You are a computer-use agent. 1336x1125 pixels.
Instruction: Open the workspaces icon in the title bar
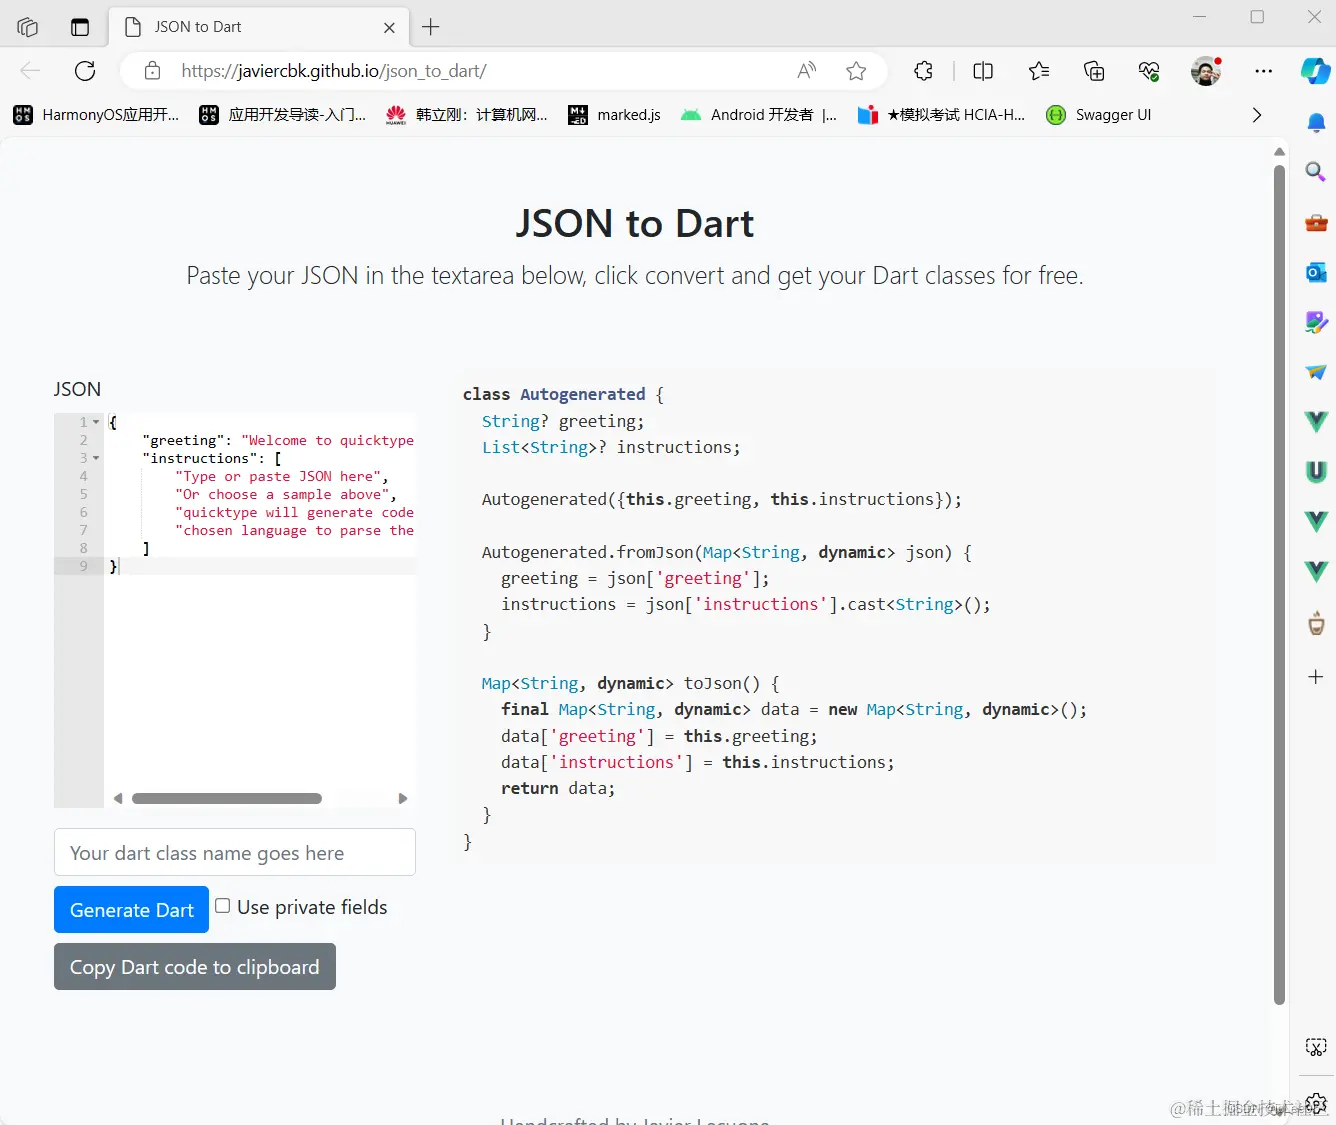tap(27, 27)
